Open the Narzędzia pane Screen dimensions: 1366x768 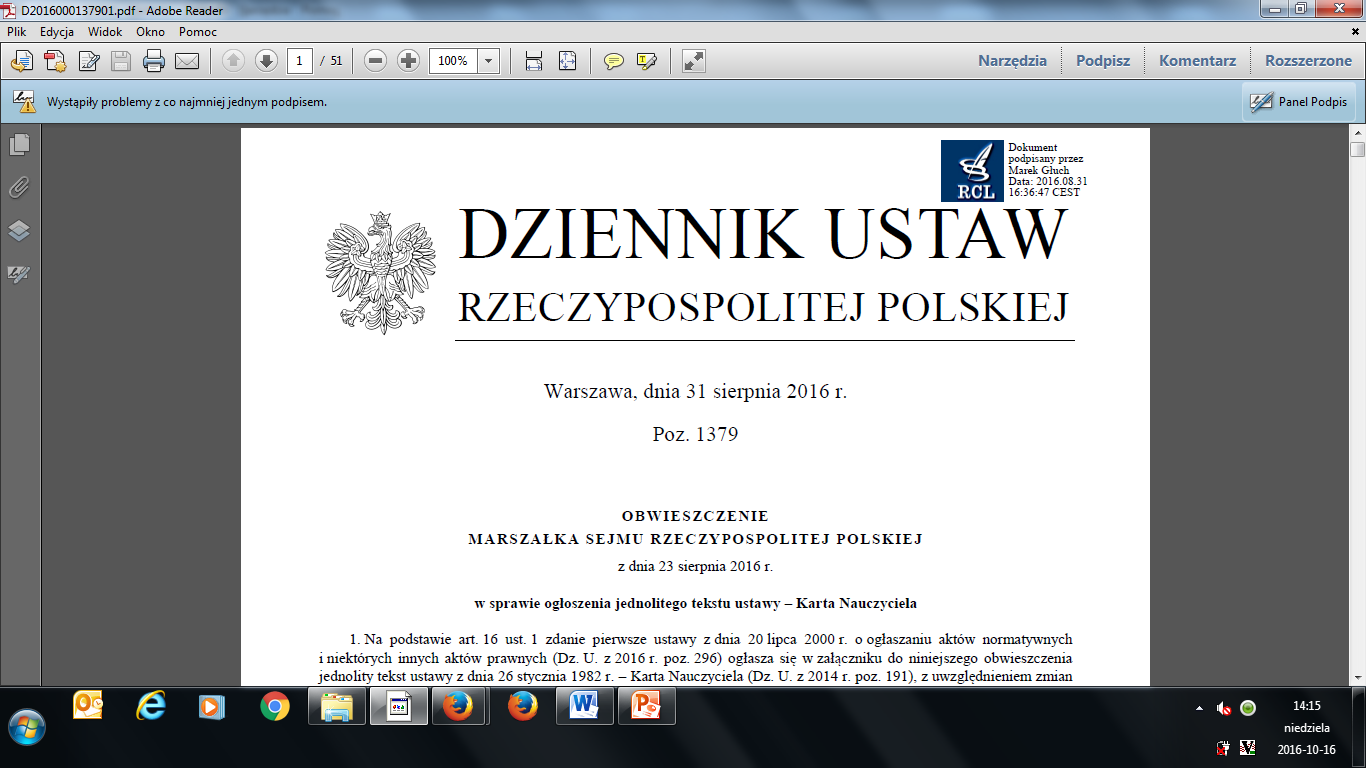tap(1012, 61)
